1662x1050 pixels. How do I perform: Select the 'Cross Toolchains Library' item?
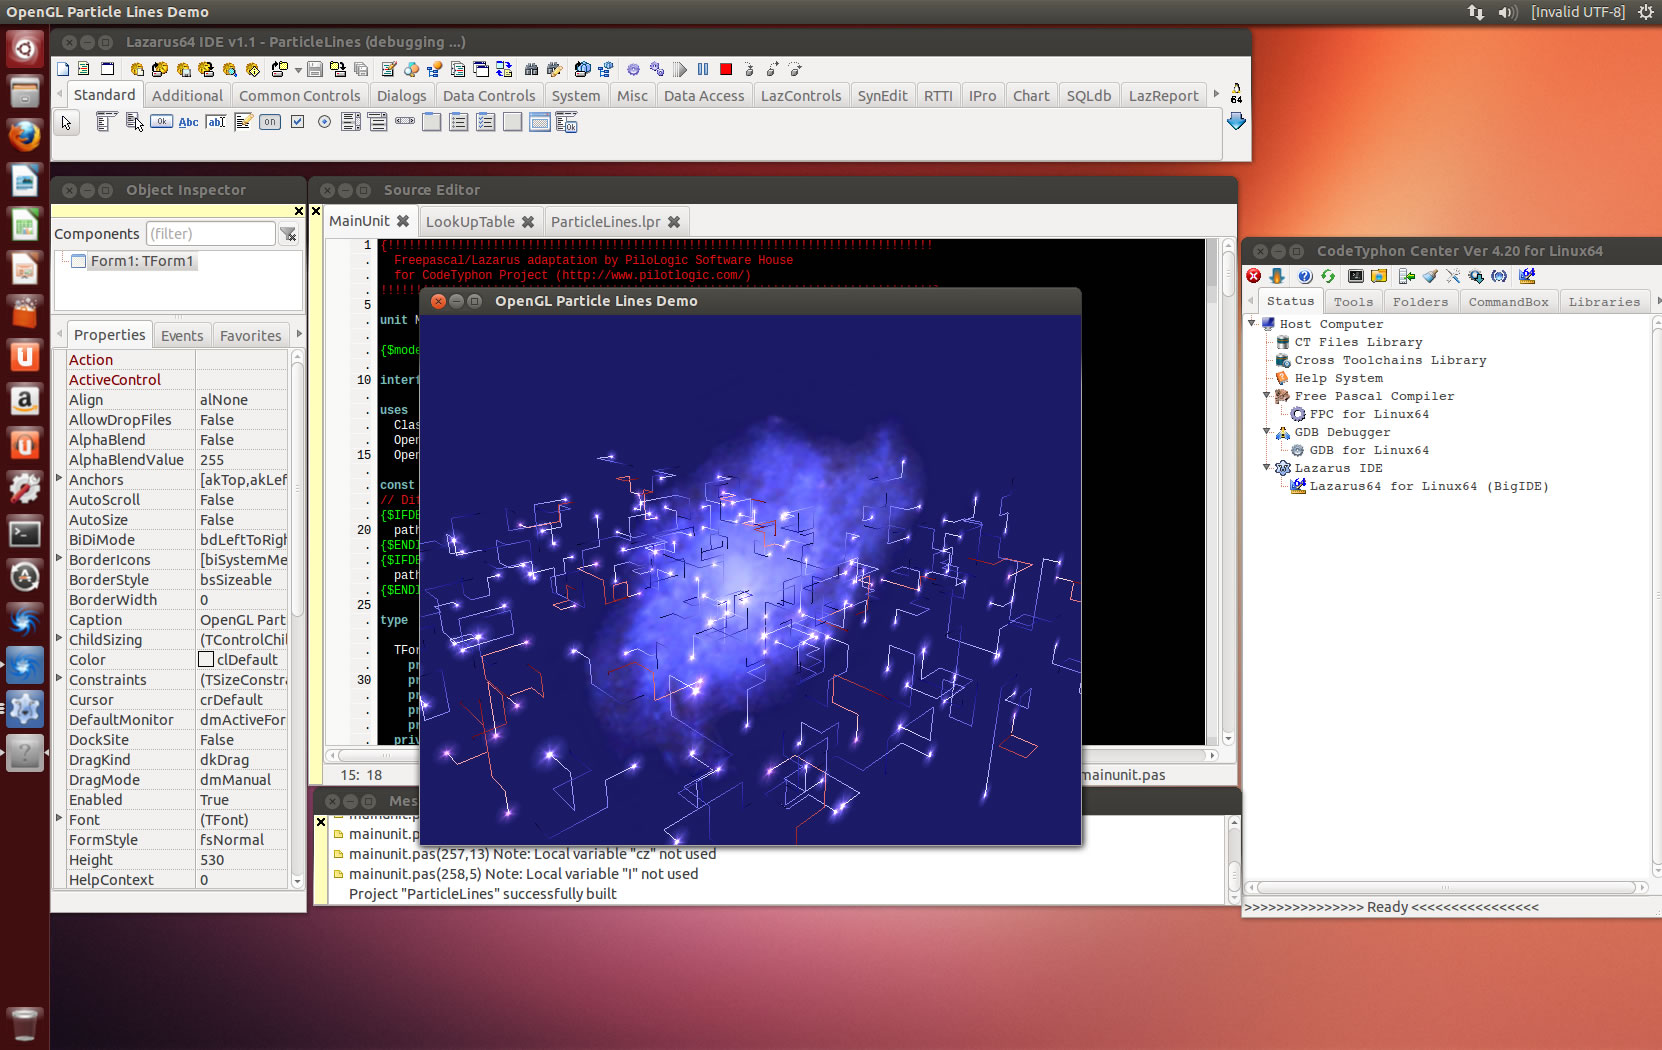coord(1390,360)
